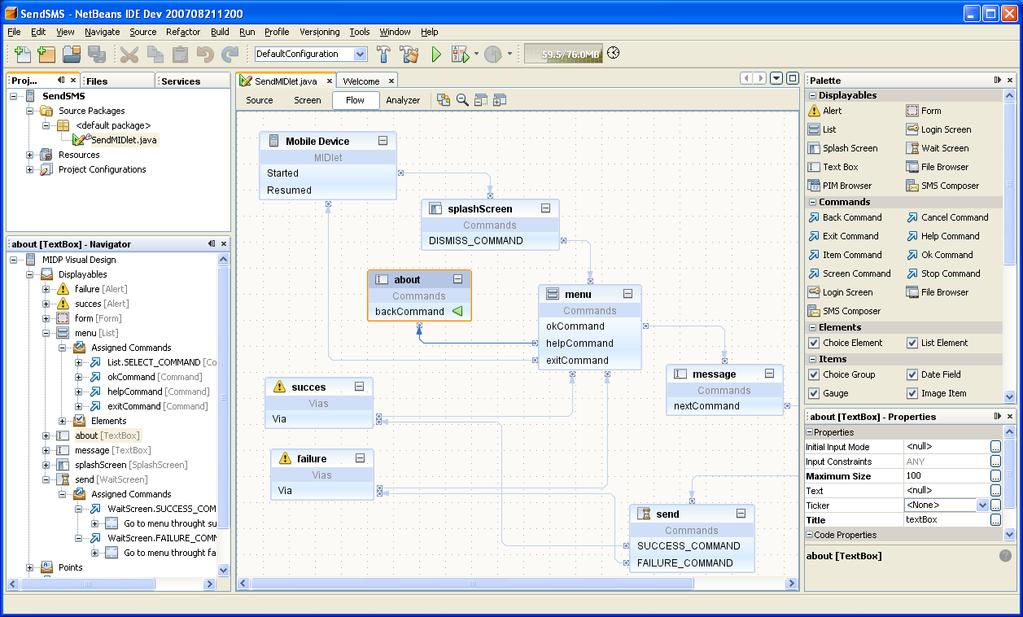Screen dimensions: 1023x617
Task: Select the Help Command palette item
Action: click(x=943, y=236)
